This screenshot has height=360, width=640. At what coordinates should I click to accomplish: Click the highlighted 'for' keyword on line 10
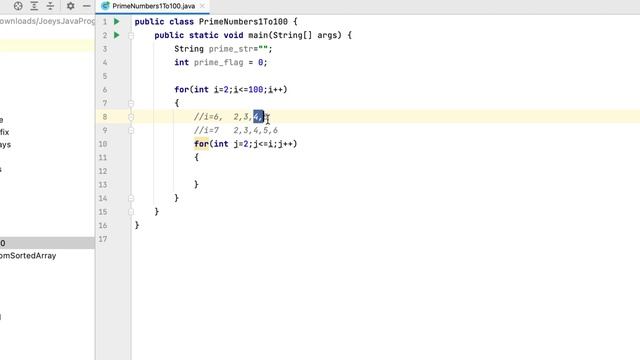click(201, 144)
